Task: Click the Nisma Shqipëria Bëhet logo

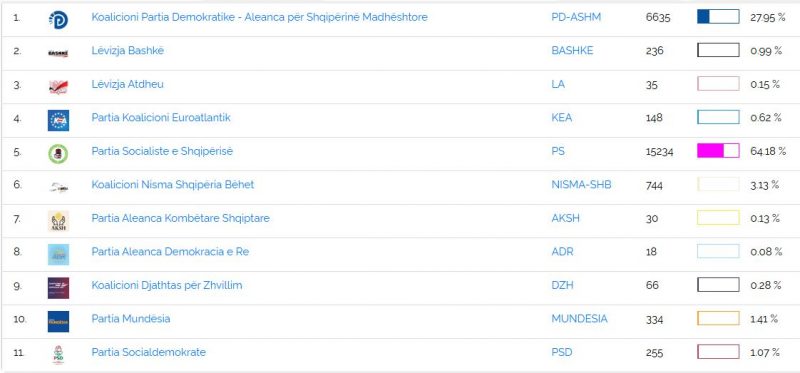Action: [58, 188]
